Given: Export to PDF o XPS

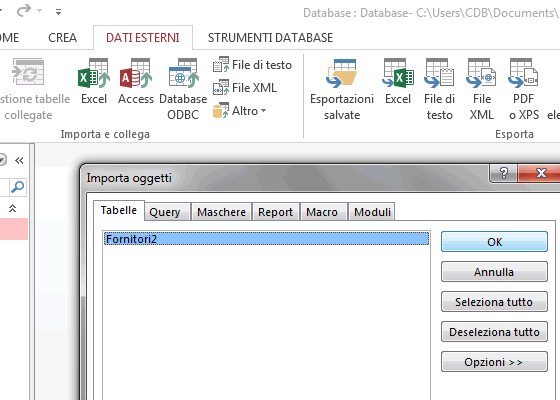Looking at the screenshot, I should click(524, 89).
